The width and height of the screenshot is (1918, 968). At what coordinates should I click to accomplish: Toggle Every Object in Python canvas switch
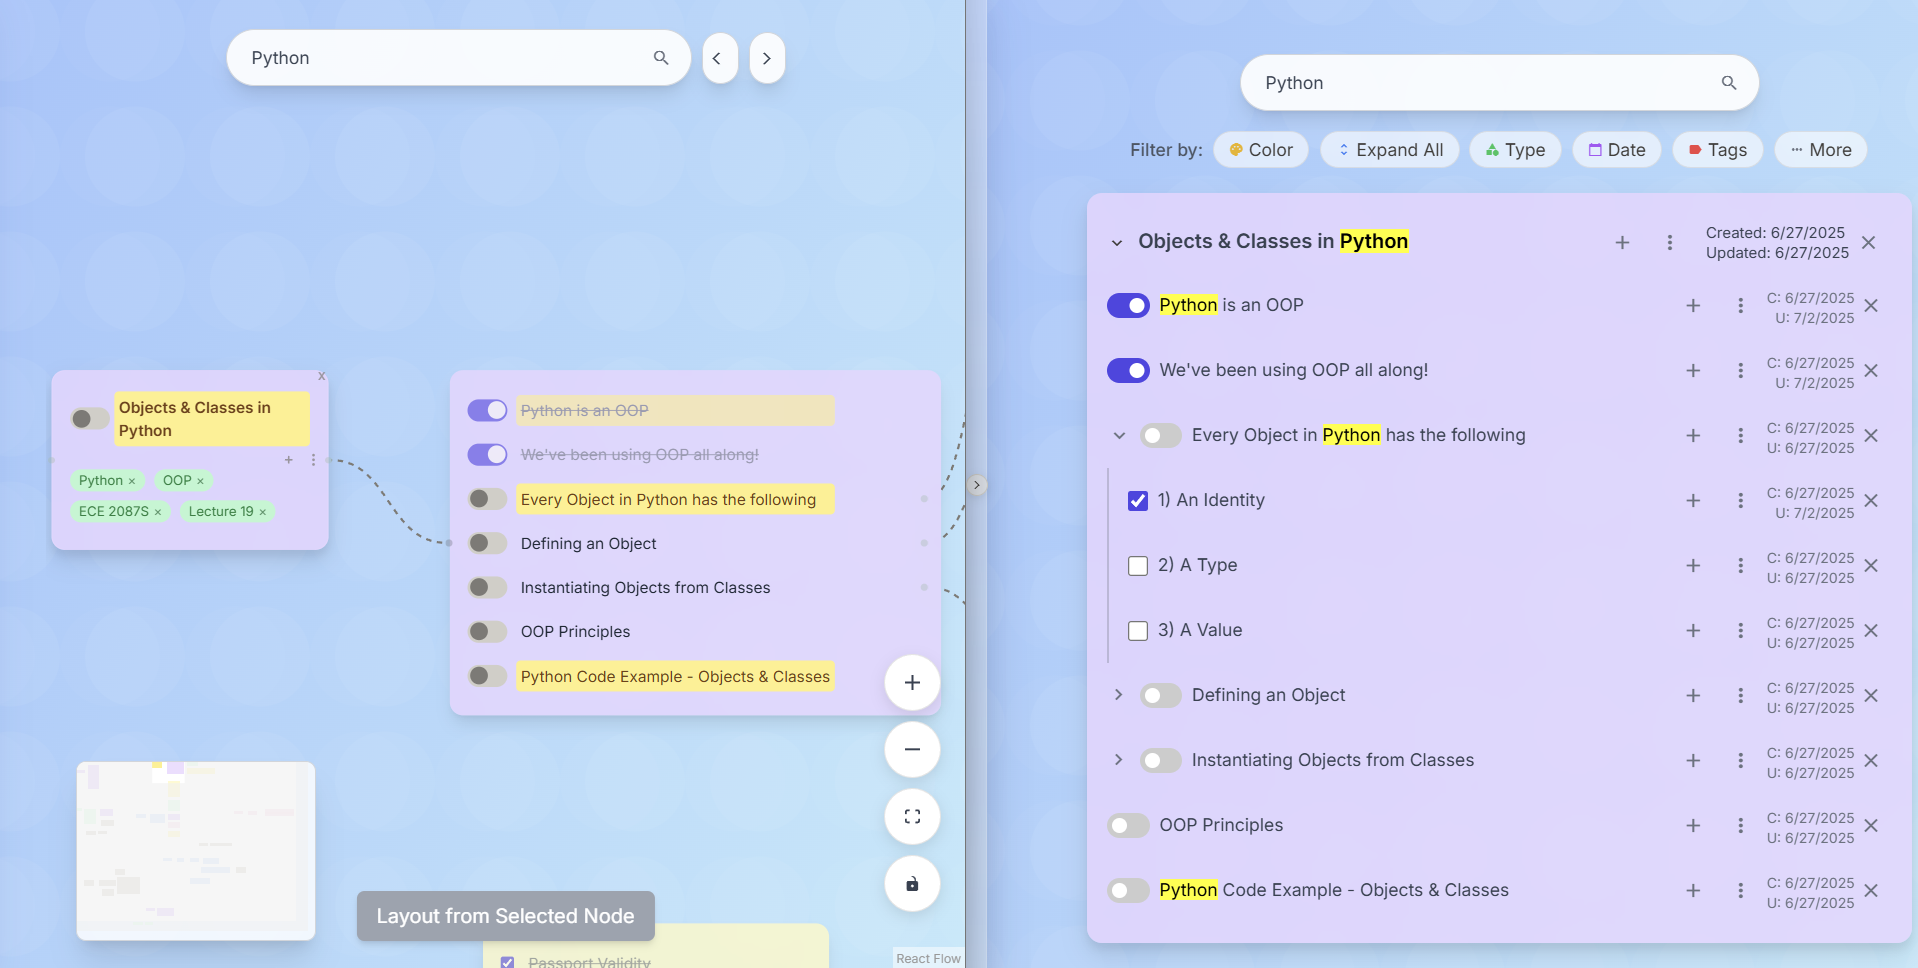pyautogui.click(x=488, y=498)
